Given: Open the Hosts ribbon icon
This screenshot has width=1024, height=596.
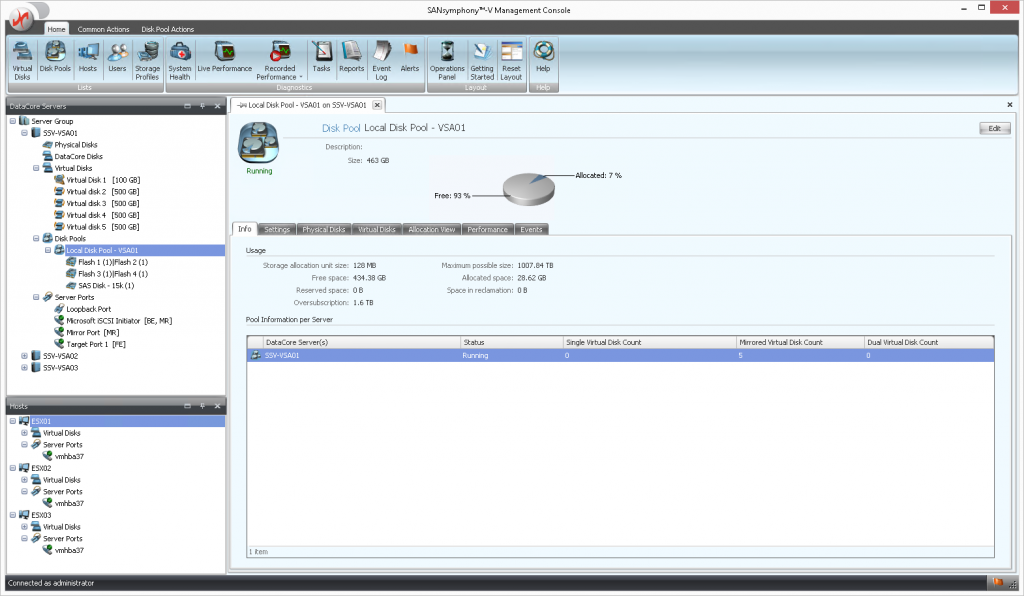Looking at the screenshot, I should (88, 58).
